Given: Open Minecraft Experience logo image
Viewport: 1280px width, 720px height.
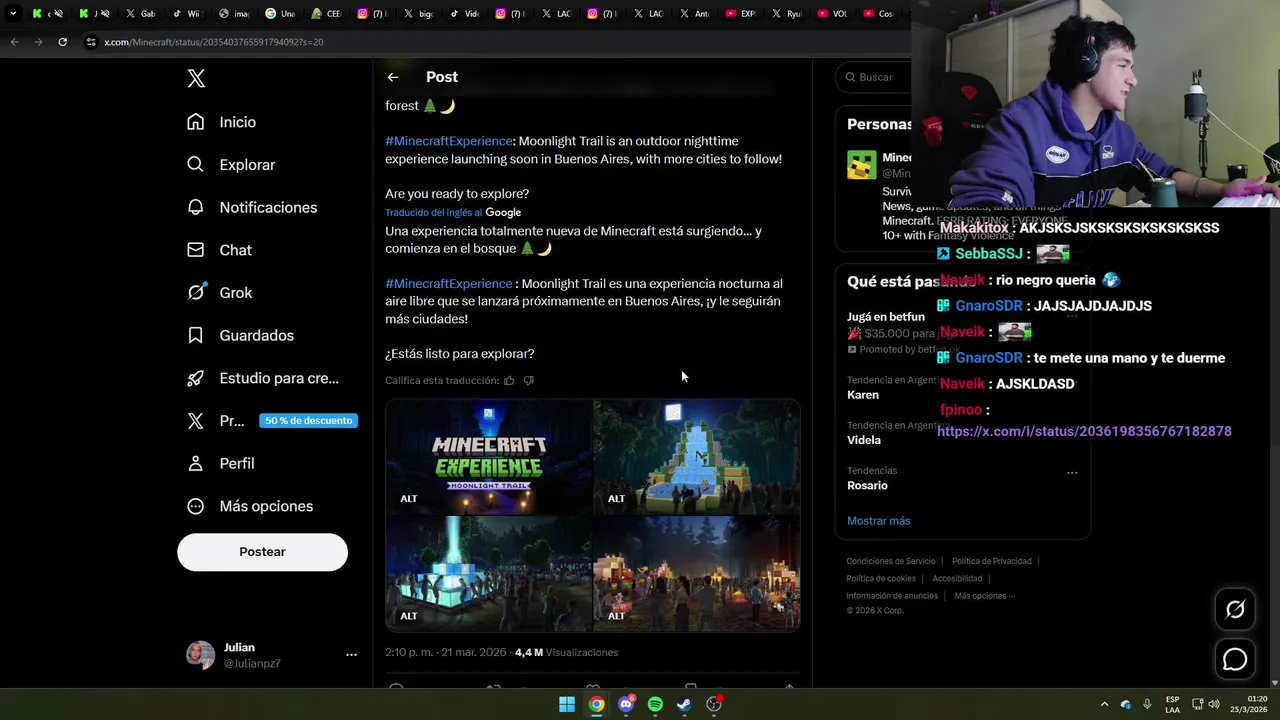Looking at the screenshot, I should [x=489, y=457].
